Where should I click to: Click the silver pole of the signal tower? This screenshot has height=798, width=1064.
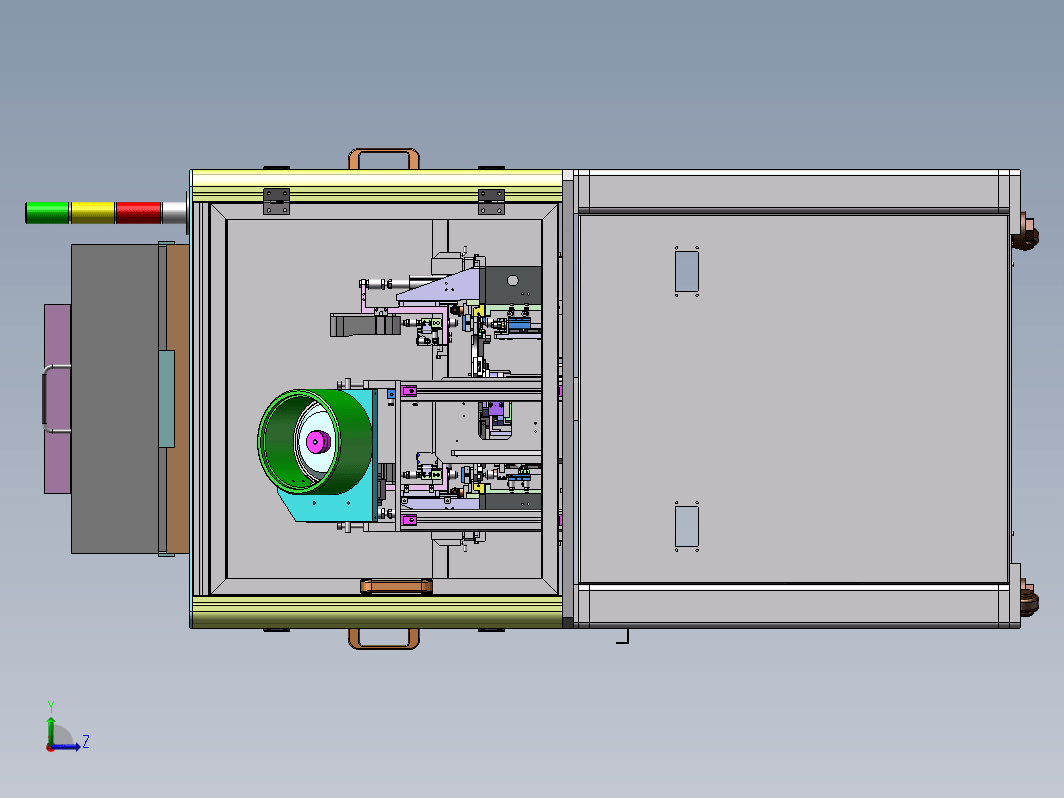174,212
